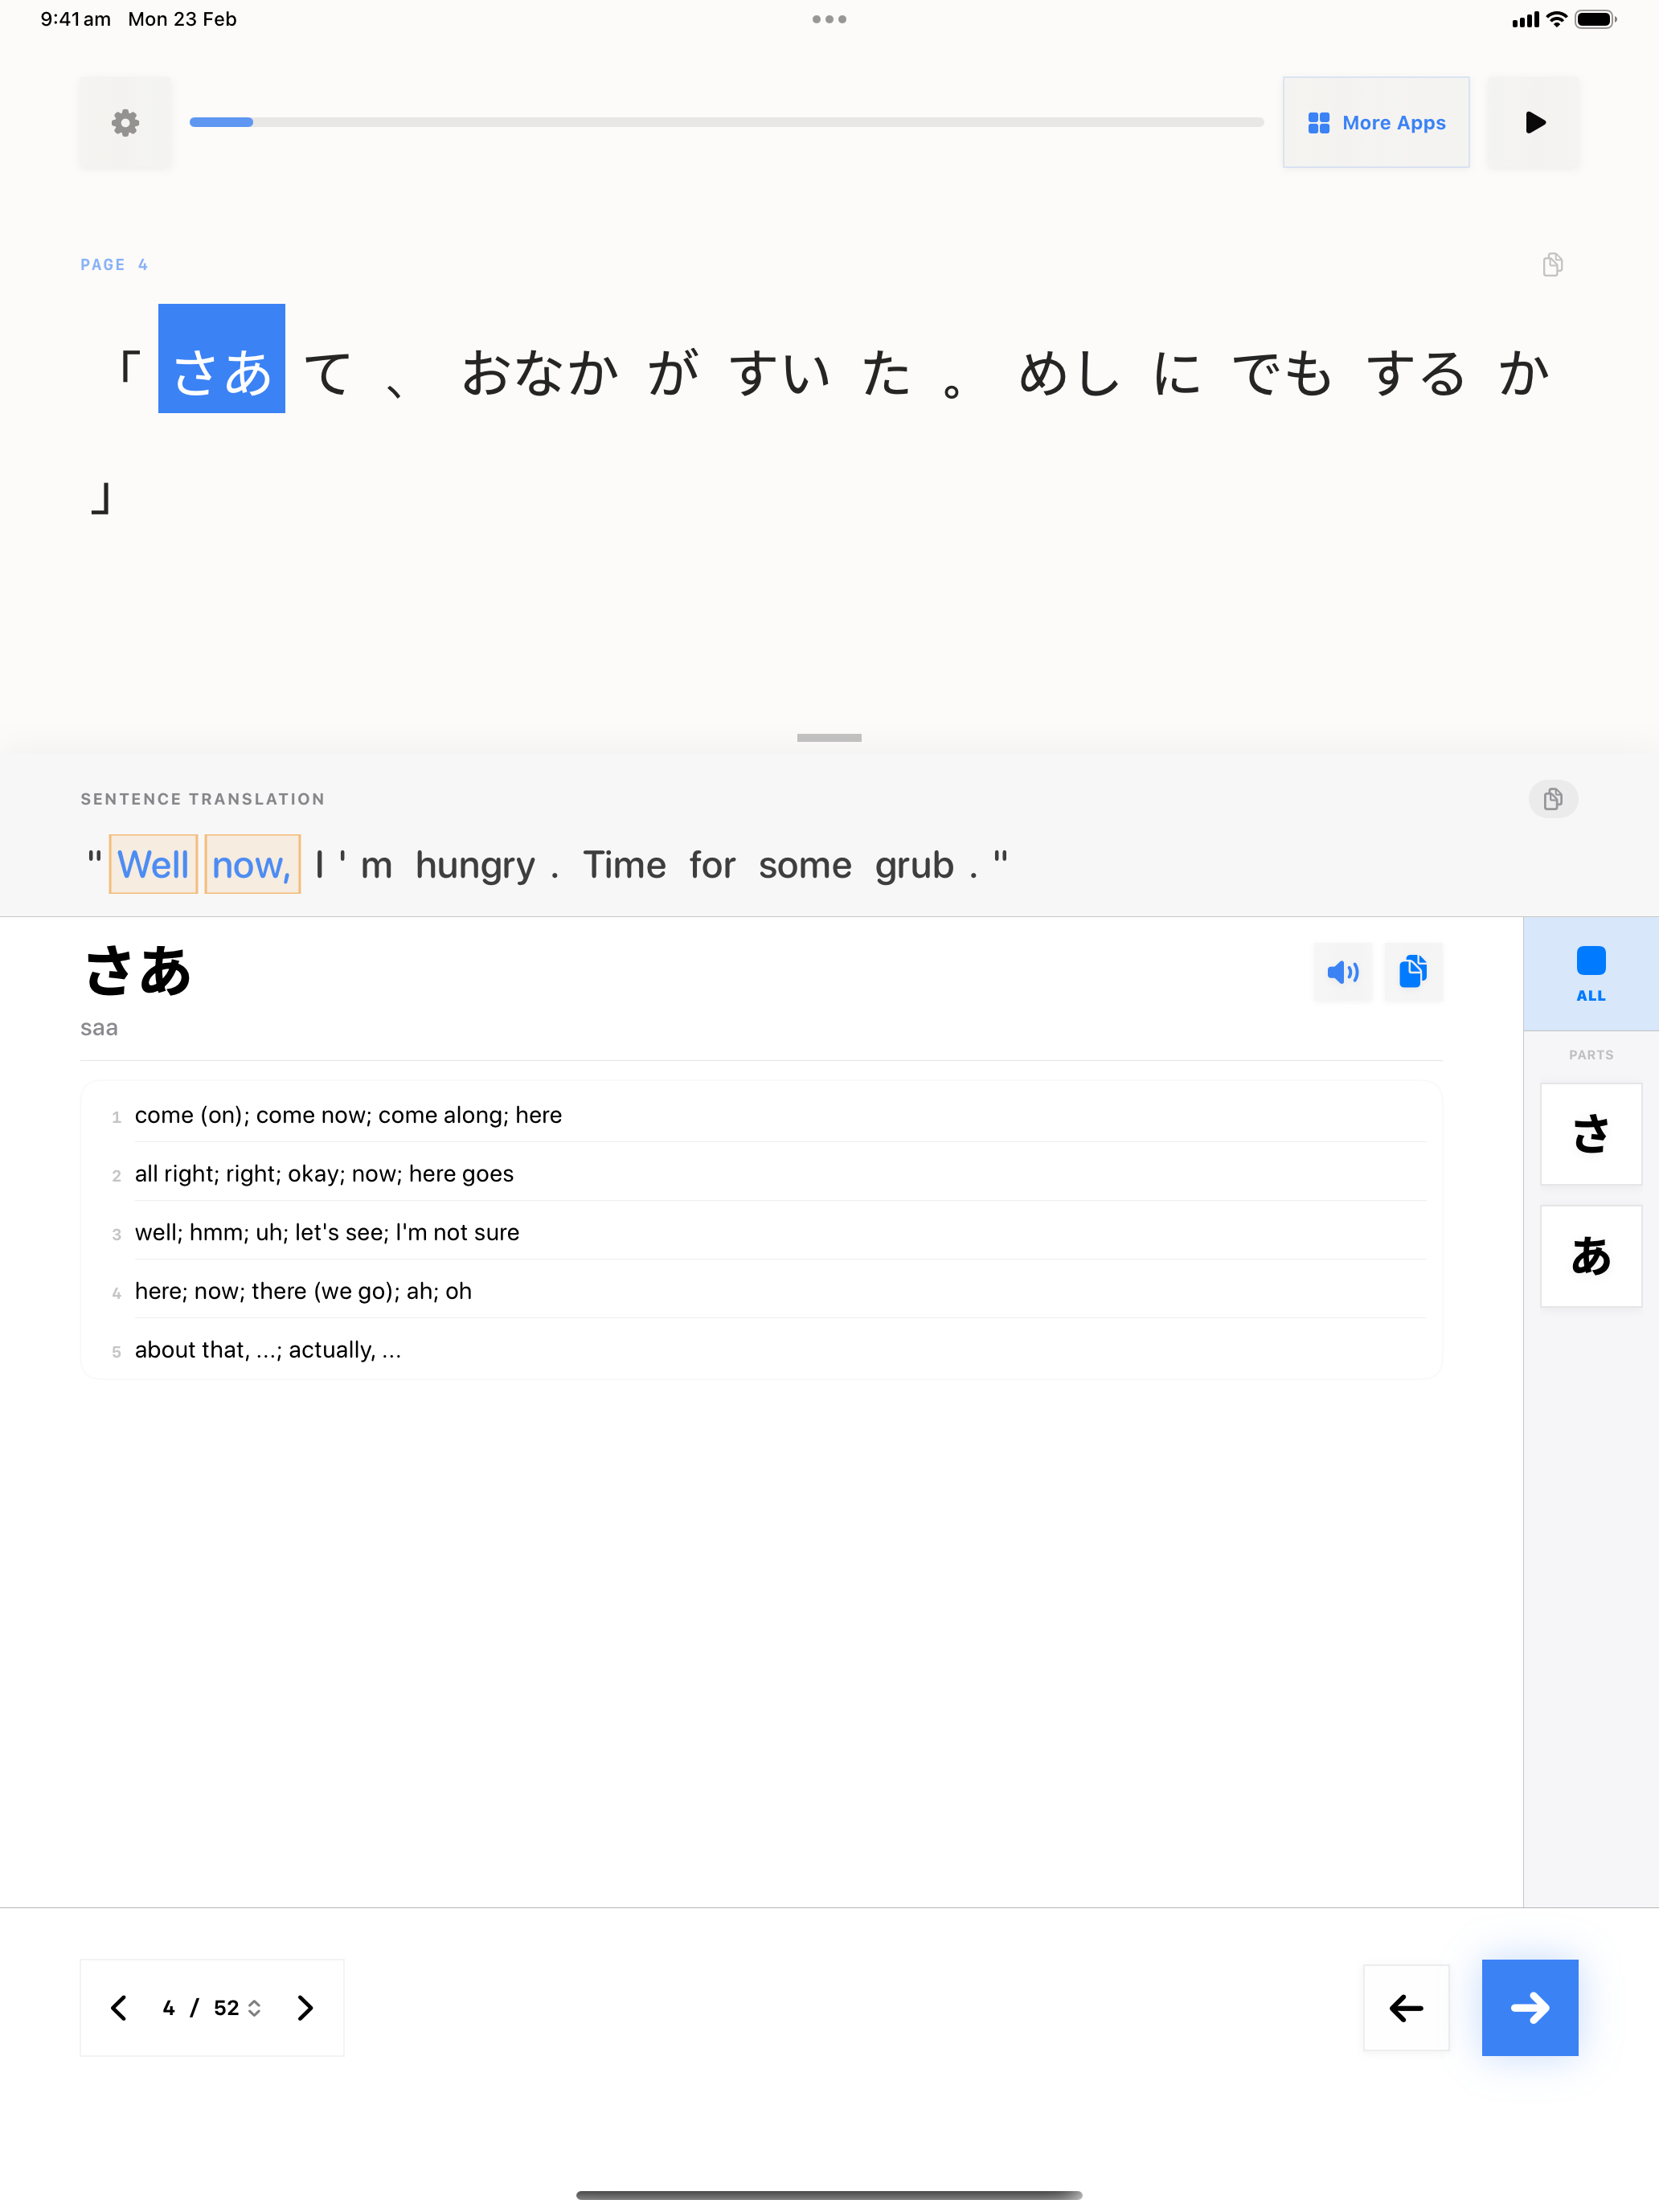The width and height of the screenshot is (1659, 2212).
Task: Tap the word おなか in the sentence
Action: [x=540, y=374]
